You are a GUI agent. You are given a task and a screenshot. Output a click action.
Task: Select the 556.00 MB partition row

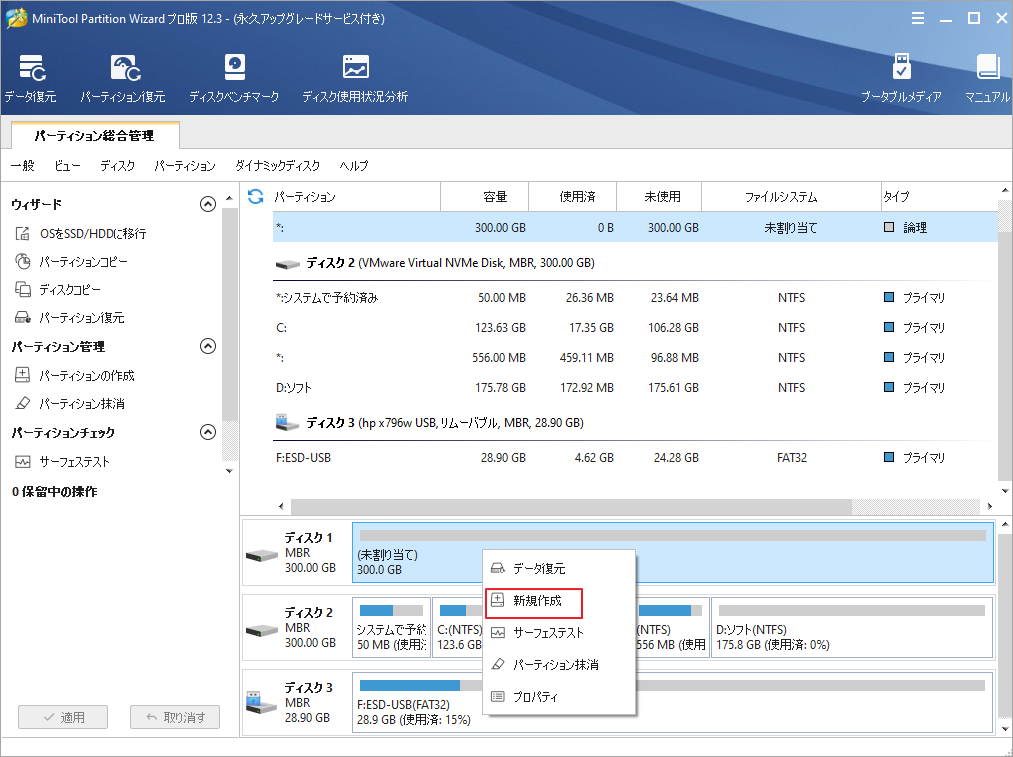click(635, 358)
